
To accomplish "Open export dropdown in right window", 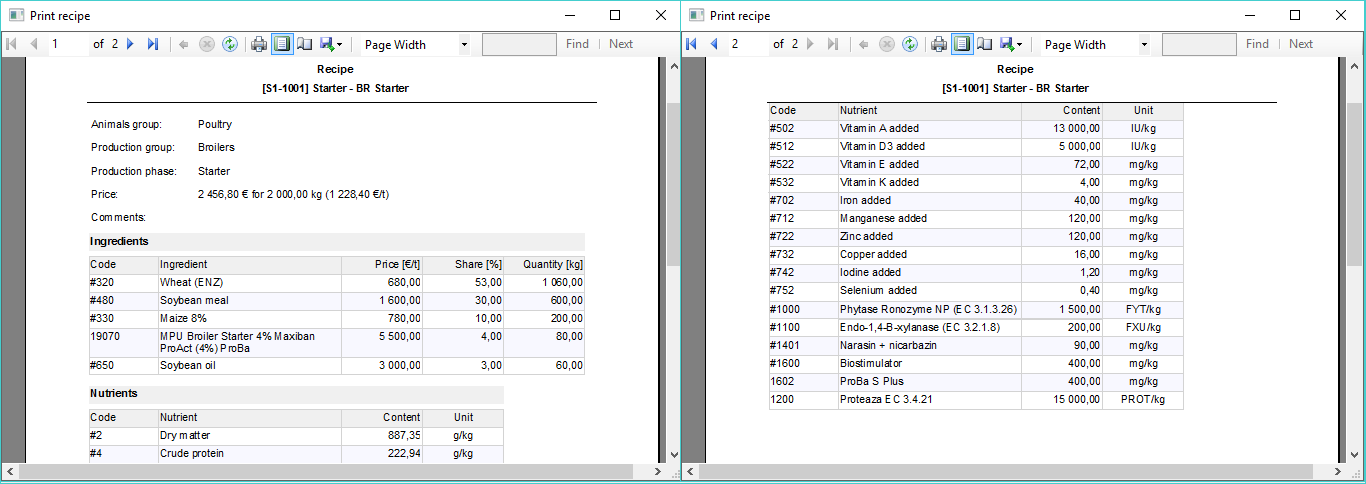I will [x=1011, y=44].
